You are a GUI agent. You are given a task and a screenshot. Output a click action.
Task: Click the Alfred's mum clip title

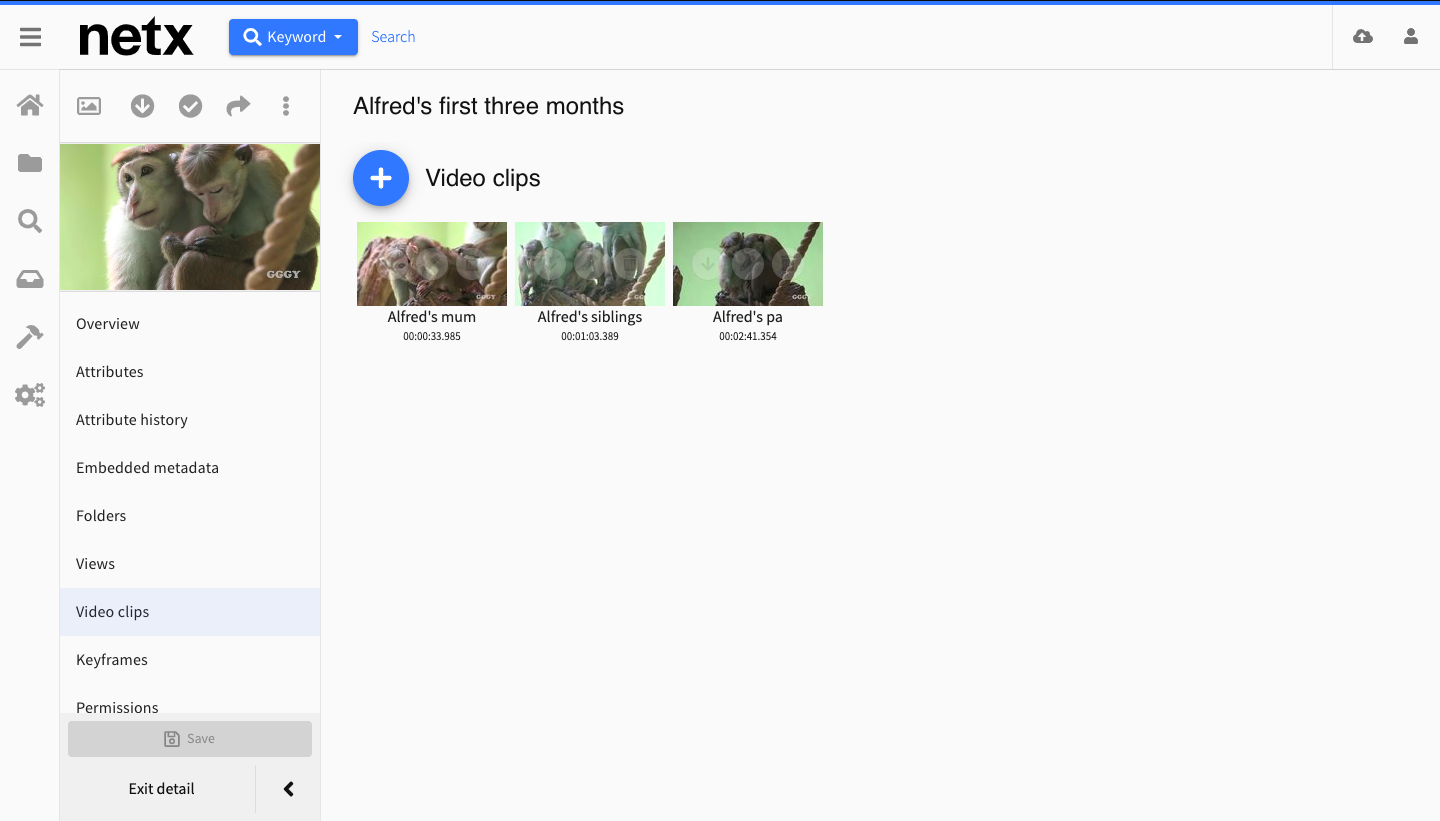tap(432, 317)
